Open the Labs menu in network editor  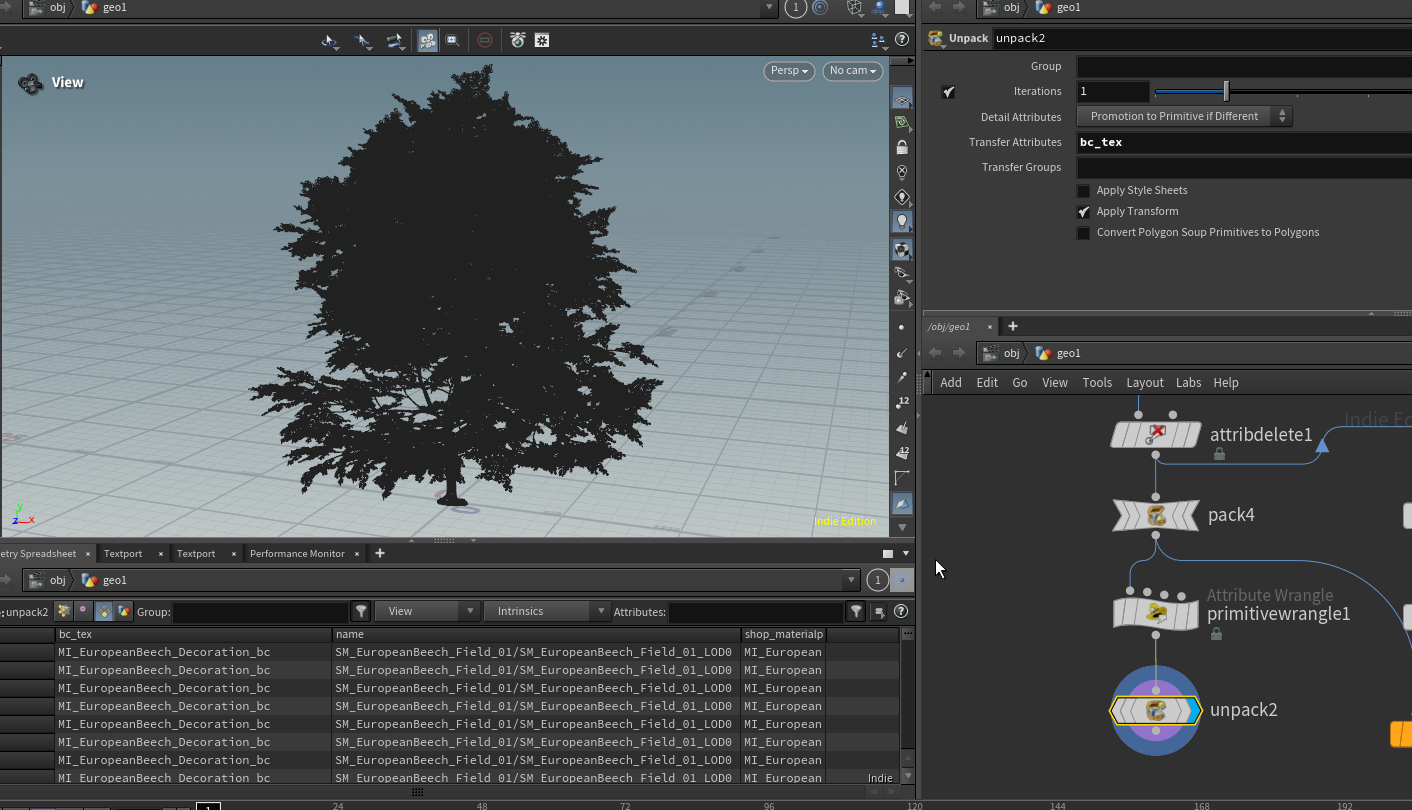1188,383
